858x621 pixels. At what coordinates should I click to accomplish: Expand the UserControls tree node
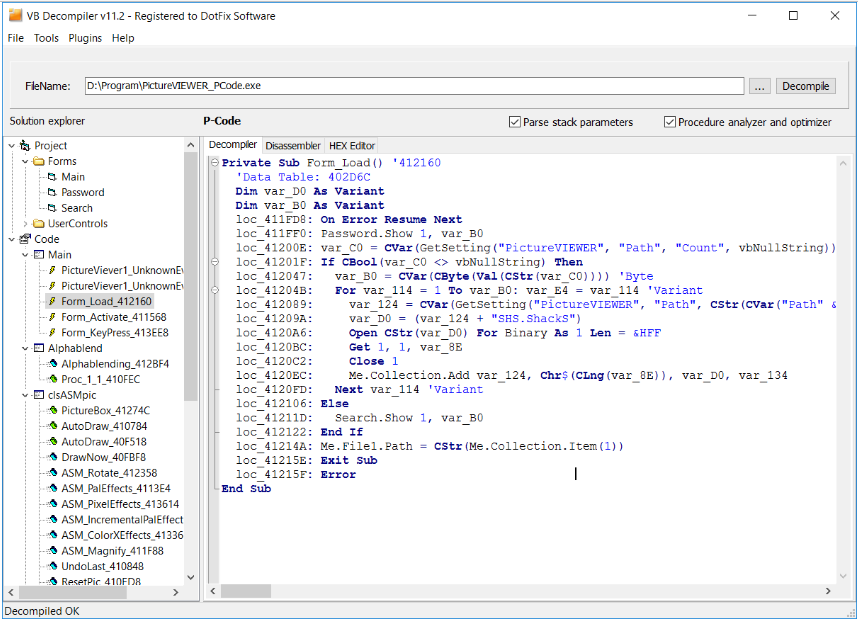[x=26, y=223]
